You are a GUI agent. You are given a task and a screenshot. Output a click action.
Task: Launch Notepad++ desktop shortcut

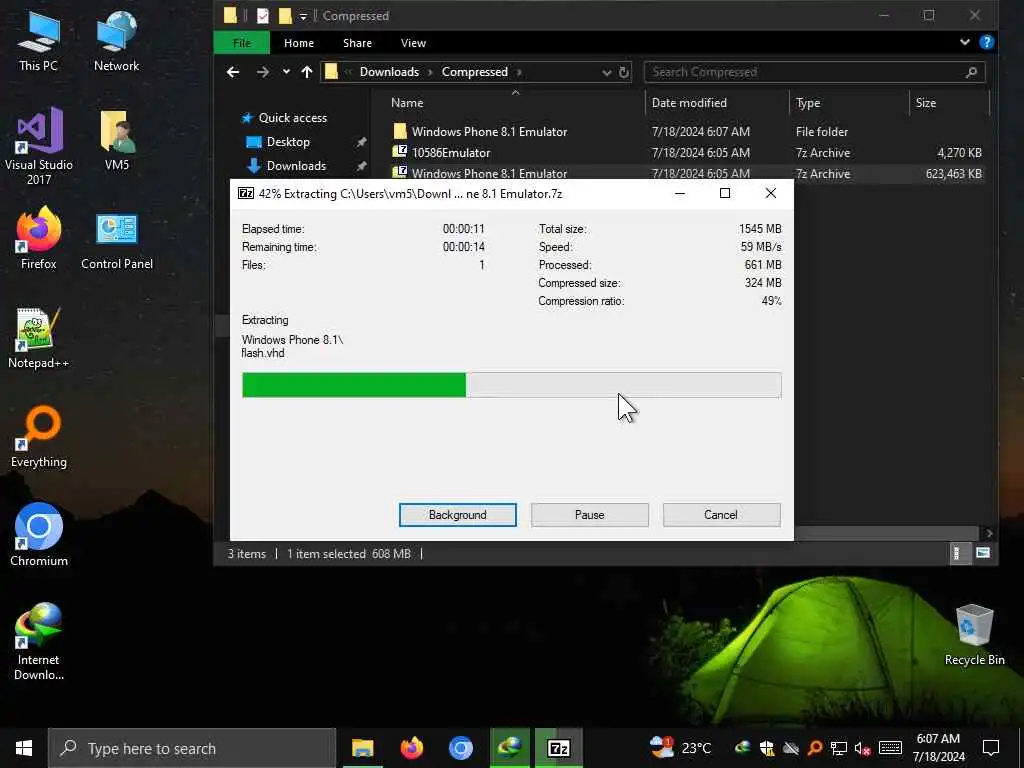(x=39, y=338)
